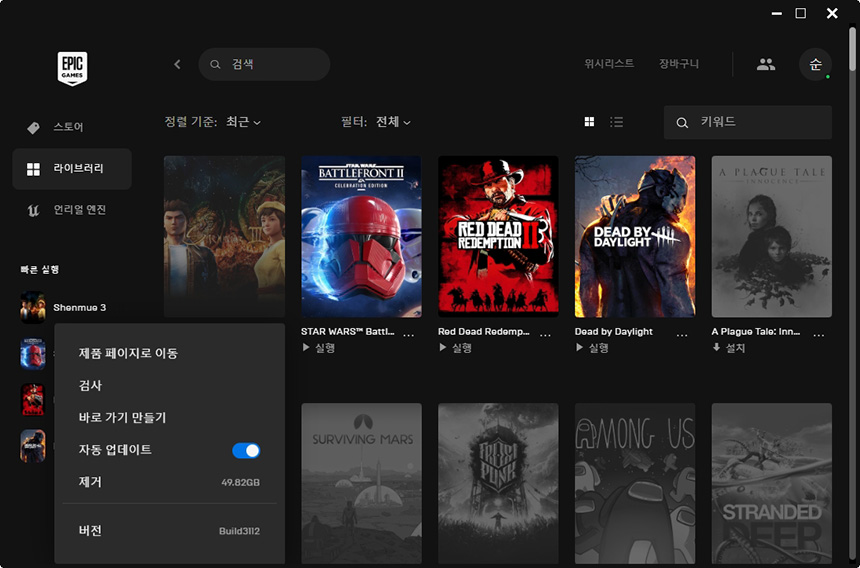
Task: Open more options for A Plague Tale
Action: point(819,335)
